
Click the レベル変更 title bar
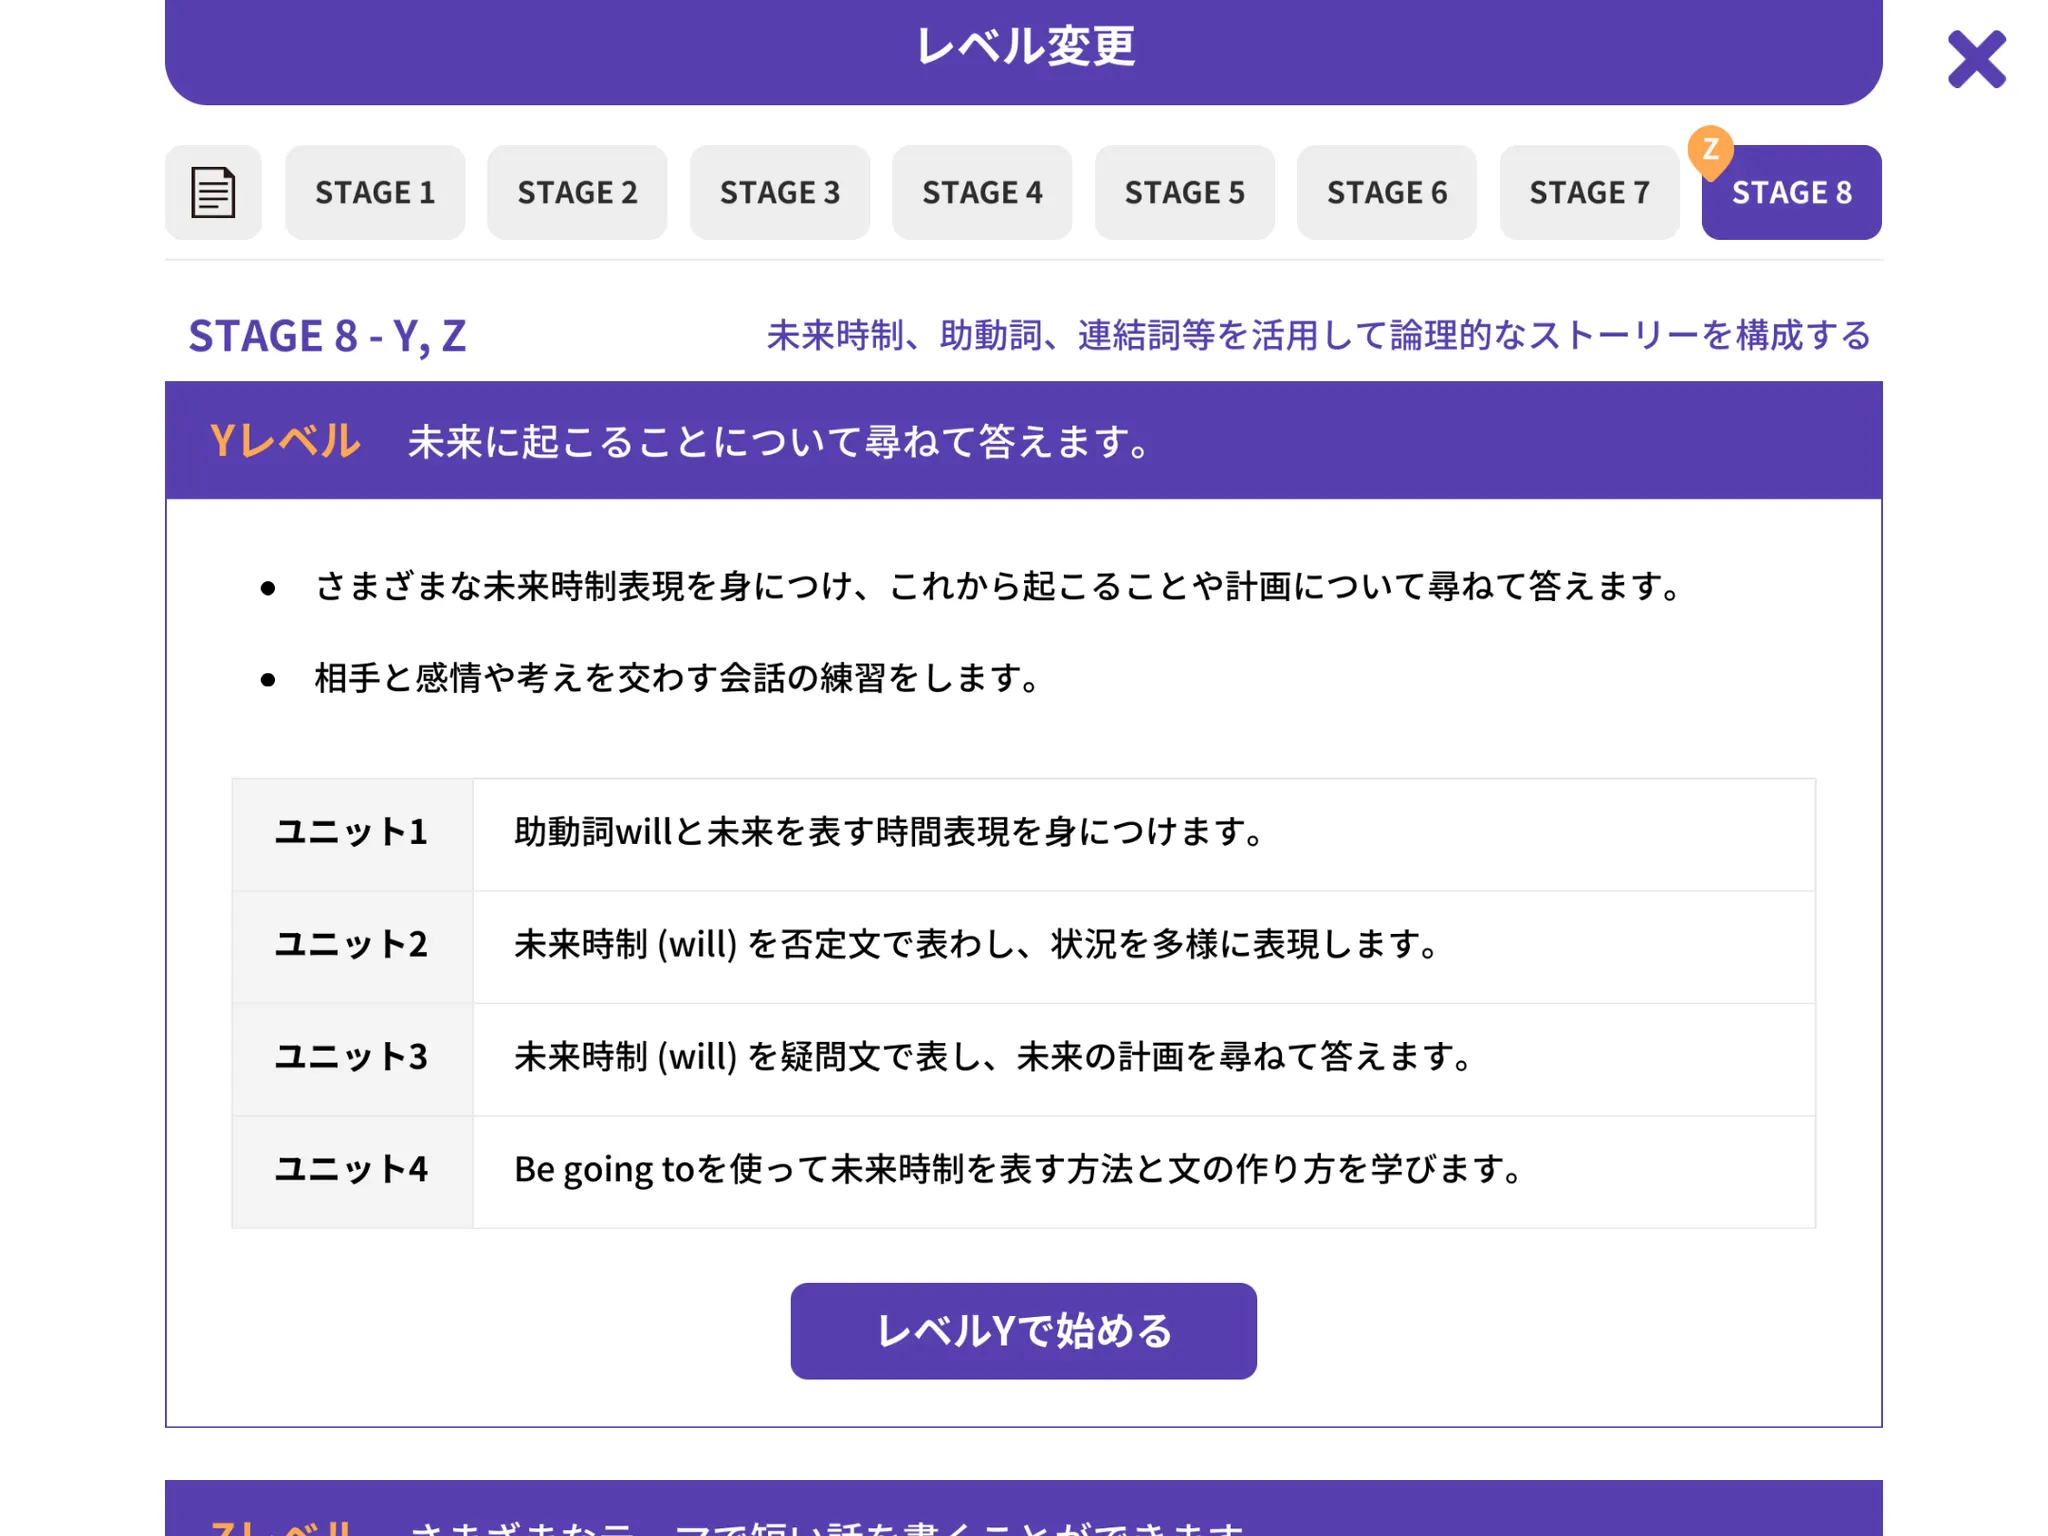point(1023,48)
